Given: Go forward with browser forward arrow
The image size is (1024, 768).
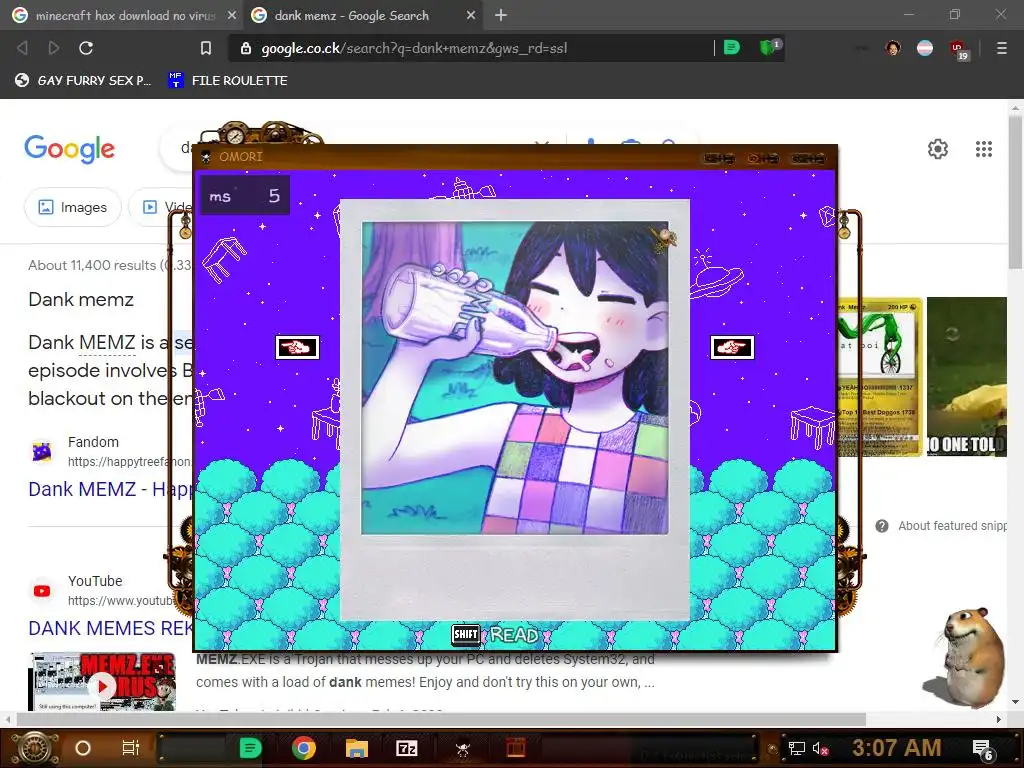Looking at the screenshot, I should (x=54, y=48).
